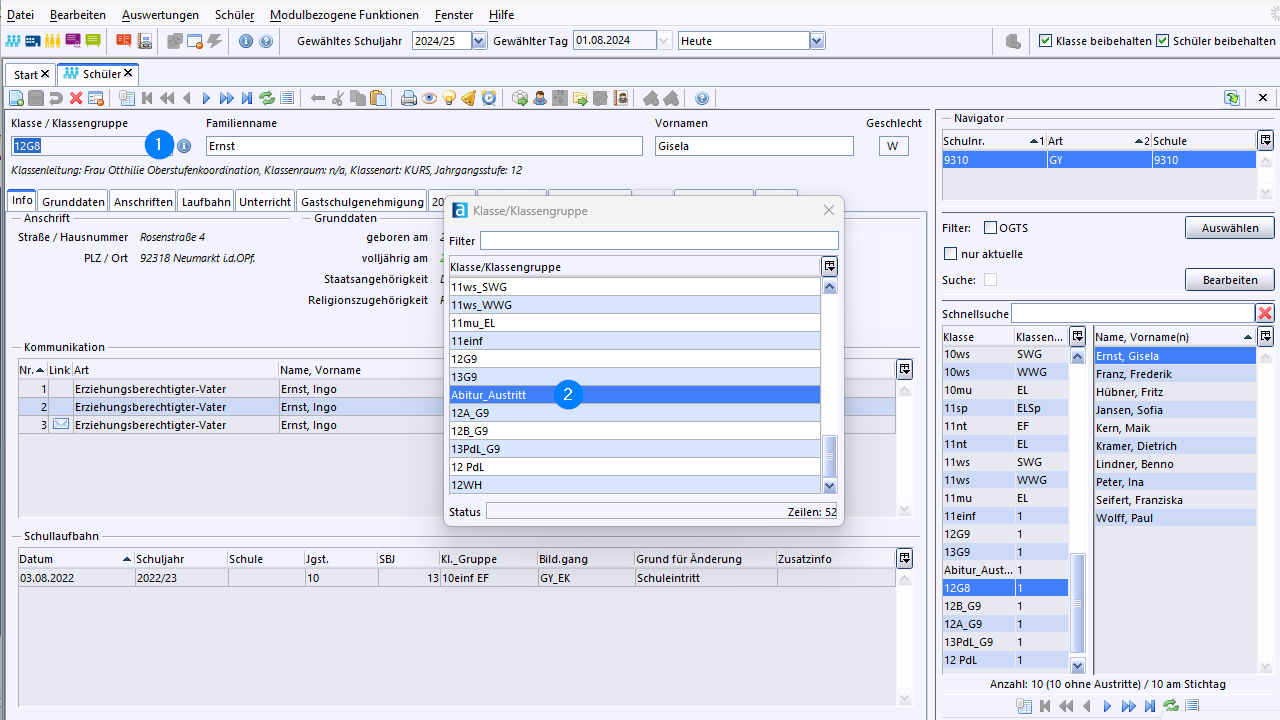Click the light bulb icon
The image size is (1280, 720).
click(449, 98)
